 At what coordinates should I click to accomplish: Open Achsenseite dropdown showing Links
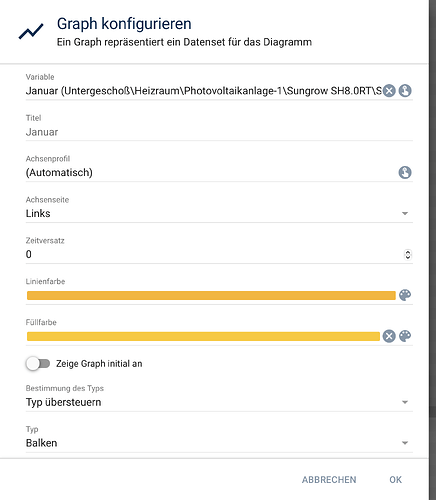click(x=219, y=213)
